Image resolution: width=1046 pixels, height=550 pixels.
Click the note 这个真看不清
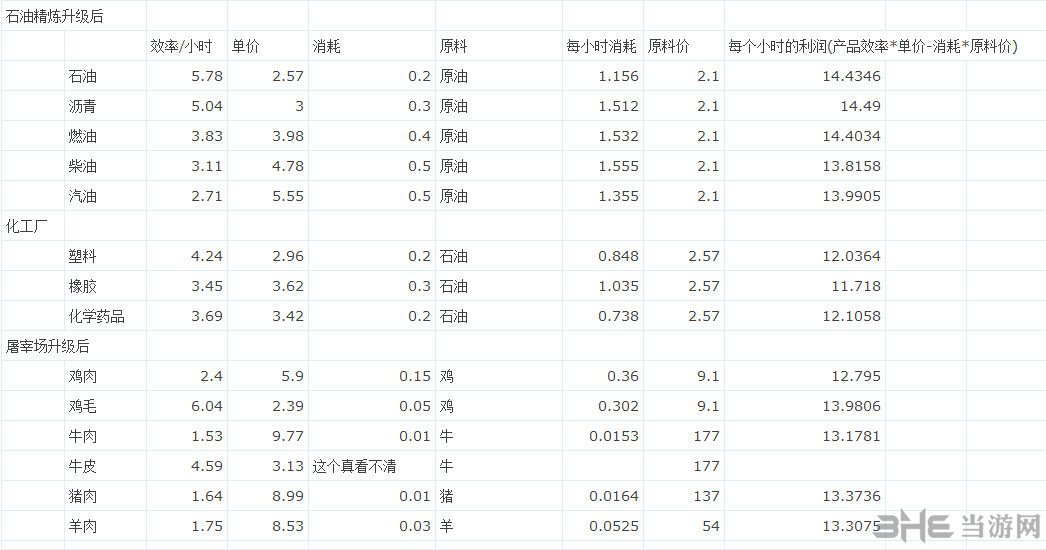354,467
